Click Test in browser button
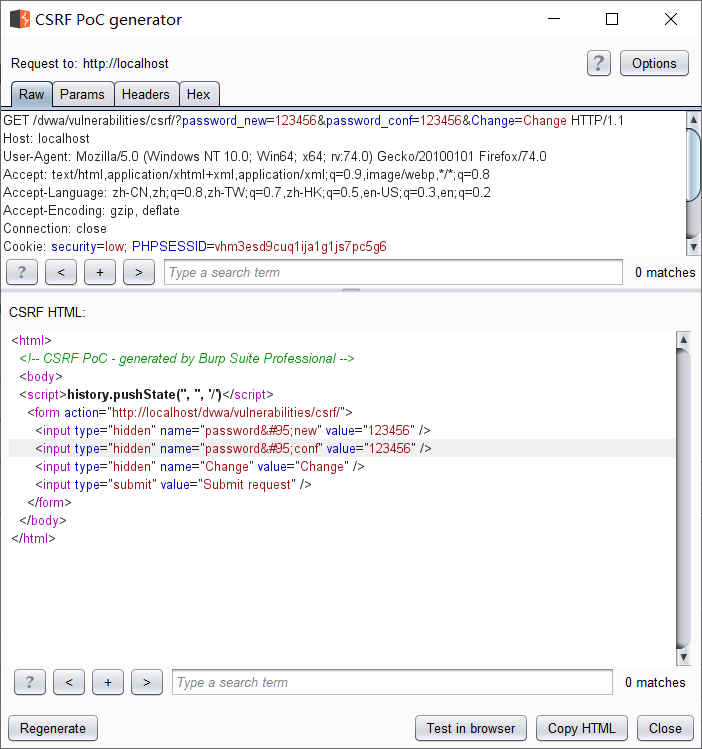Image resolution: width=702 pixels, height=749 pixels. click(471, 728)
